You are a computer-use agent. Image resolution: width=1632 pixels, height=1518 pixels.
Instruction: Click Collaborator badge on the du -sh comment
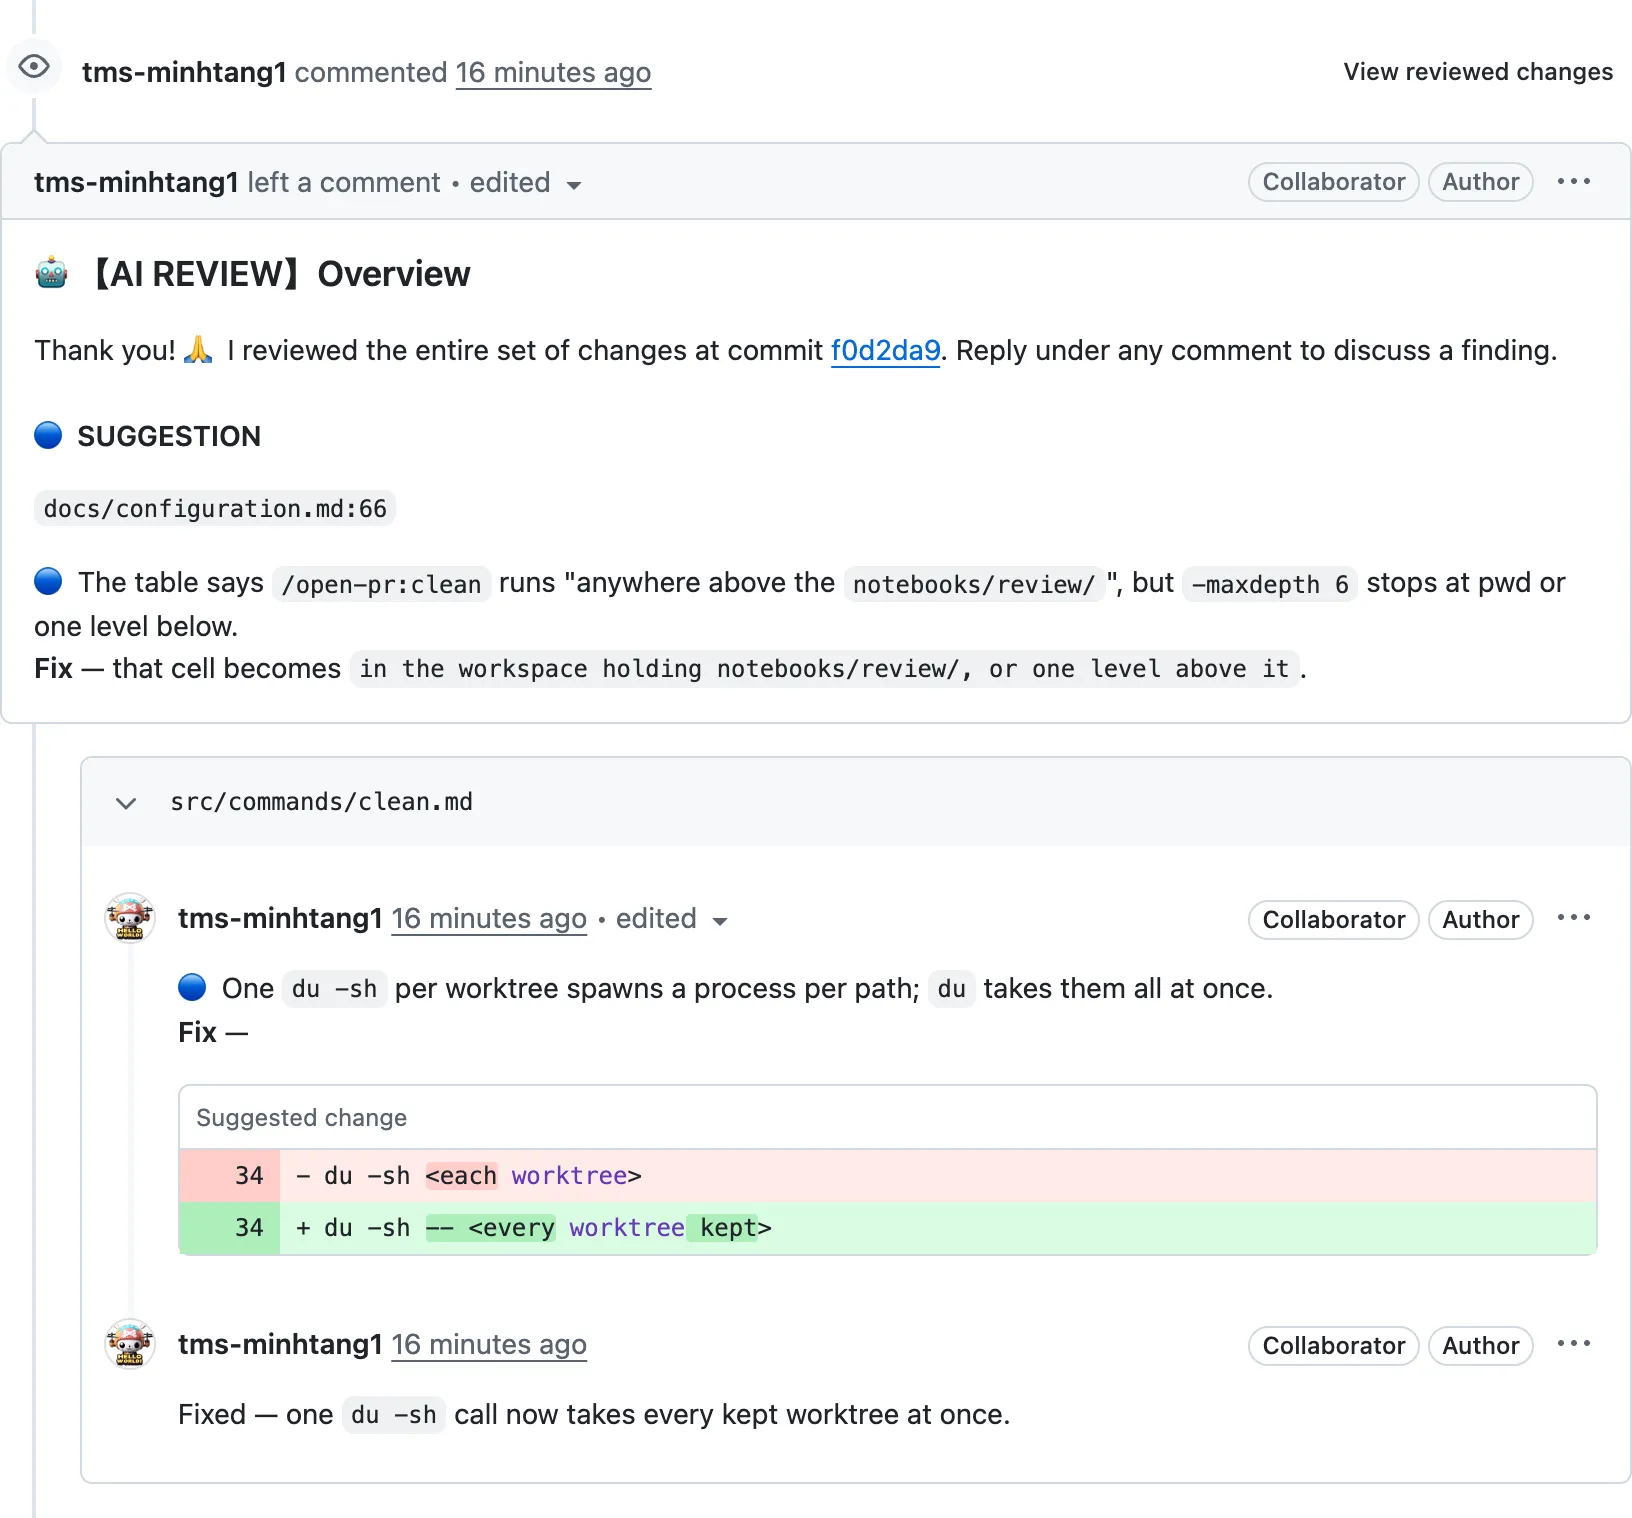(x=1334, y=920)
